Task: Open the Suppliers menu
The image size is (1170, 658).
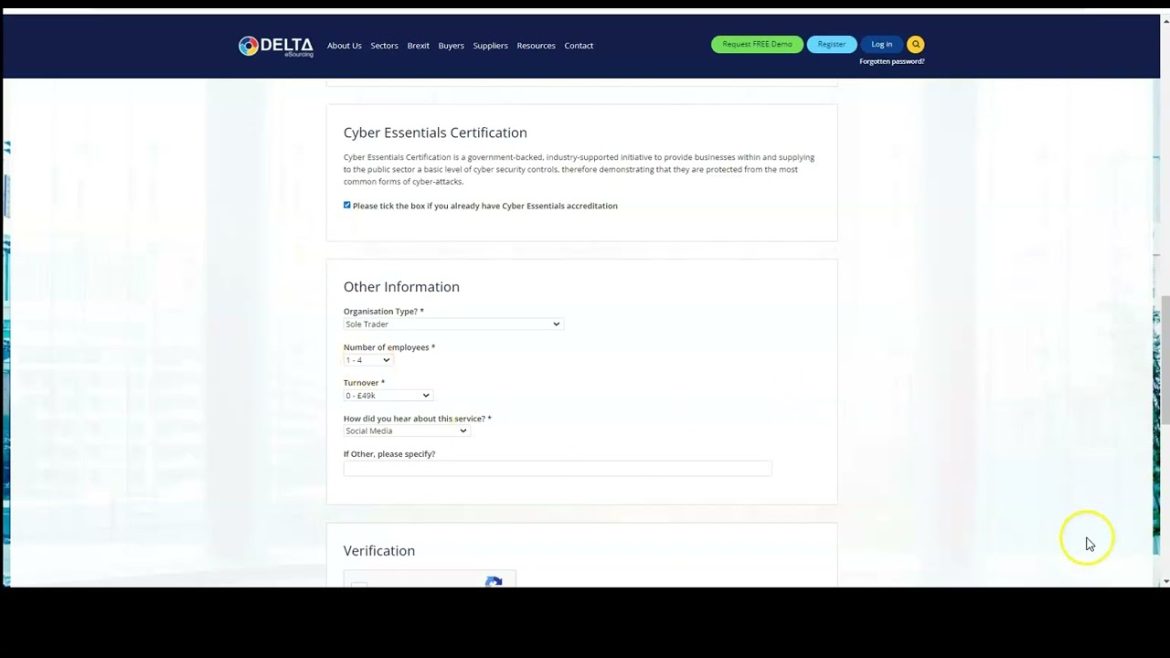Action: (490, 46)
